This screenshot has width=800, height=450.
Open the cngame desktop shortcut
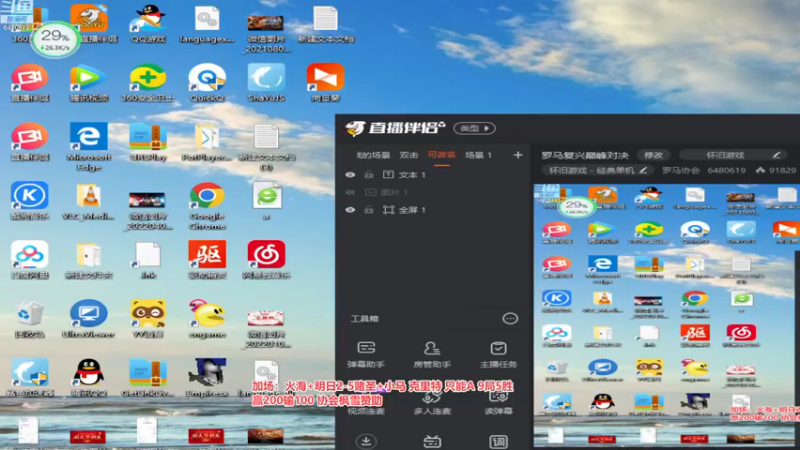click(x=207, y=319)
